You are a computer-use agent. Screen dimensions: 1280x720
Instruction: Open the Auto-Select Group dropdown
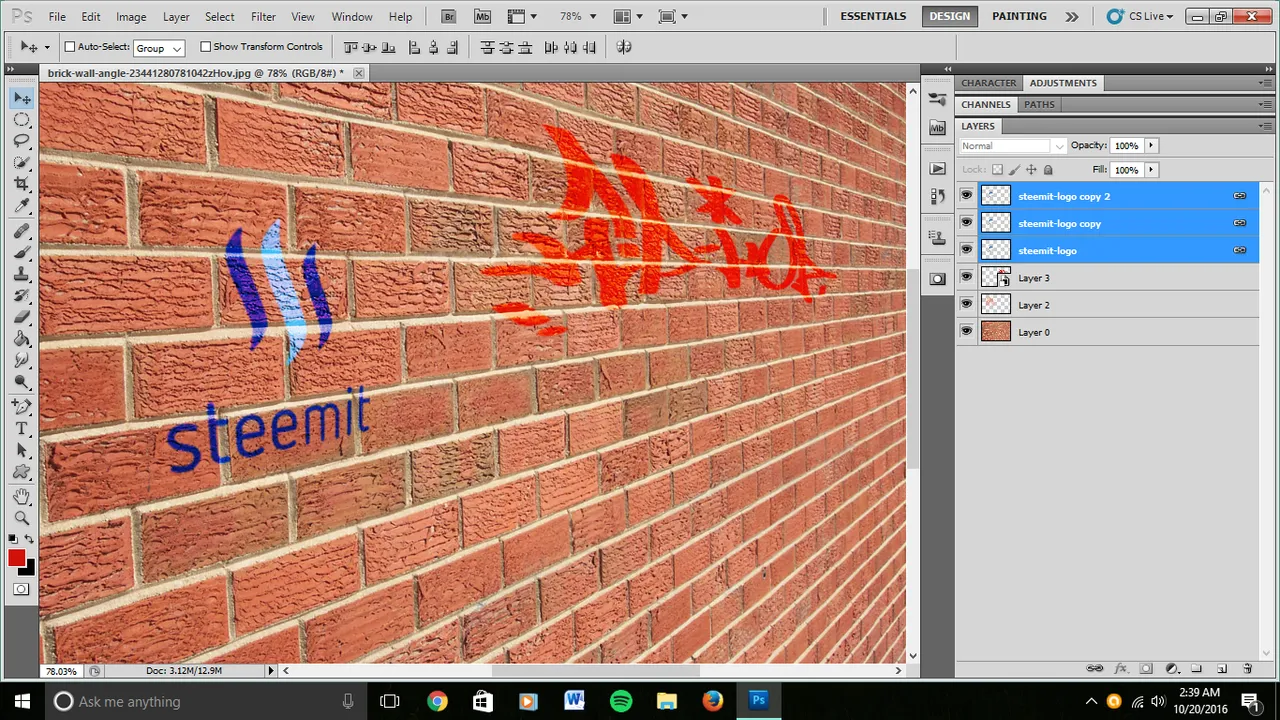[x=159, y=48]
